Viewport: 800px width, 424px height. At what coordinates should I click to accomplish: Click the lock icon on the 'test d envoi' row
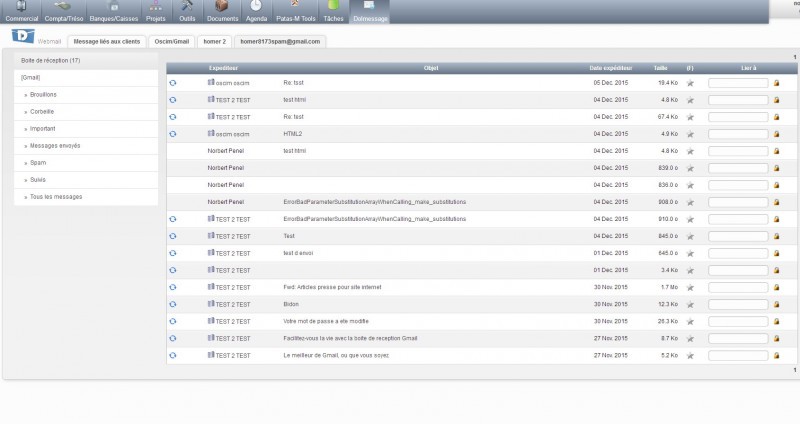coord(777,254)
